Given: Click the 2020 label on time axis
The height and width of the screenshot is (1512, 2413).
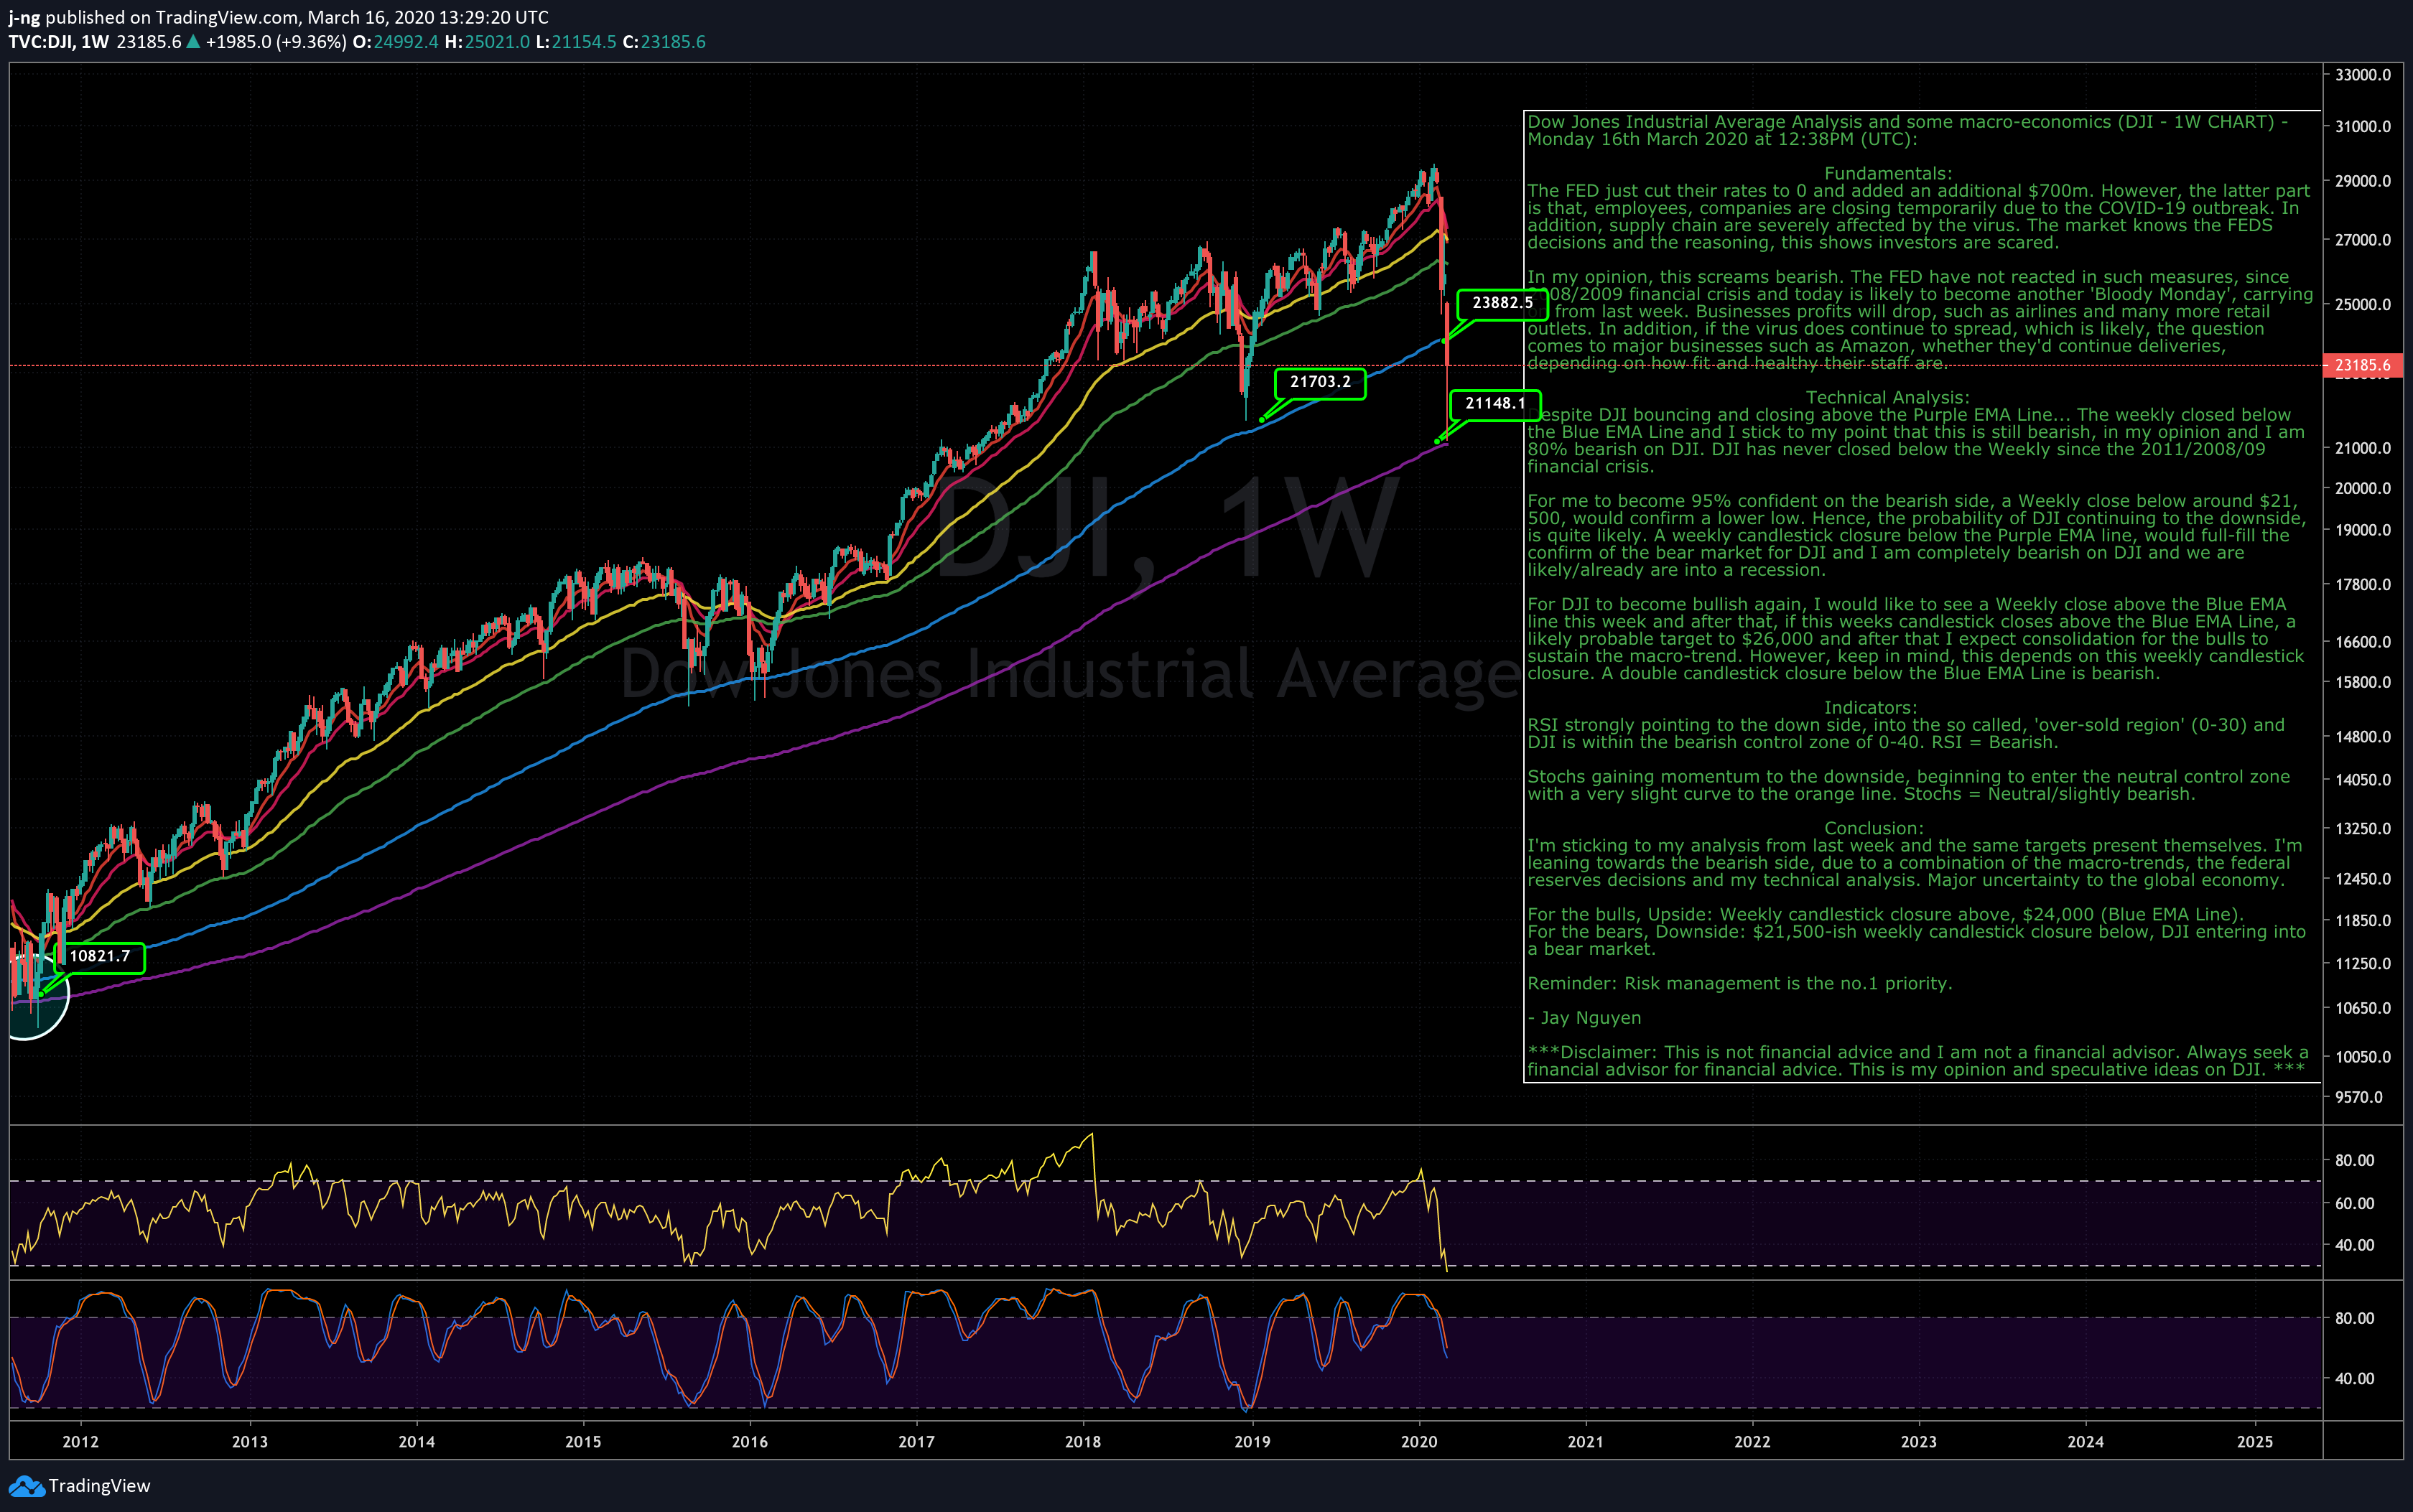Looking at the screenshot, I should (1419, 1442).
